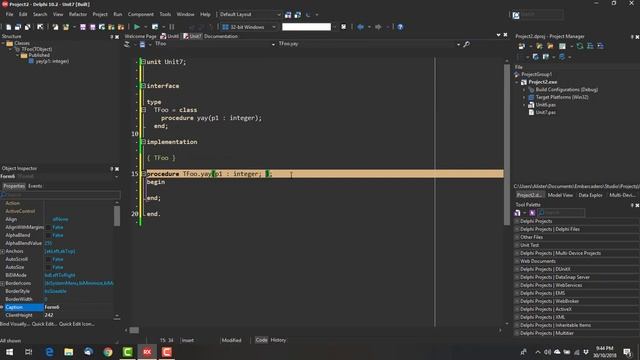Select Project2.exe in Project Manager
The image size is (640, 360).
click(x=542, y=82)
